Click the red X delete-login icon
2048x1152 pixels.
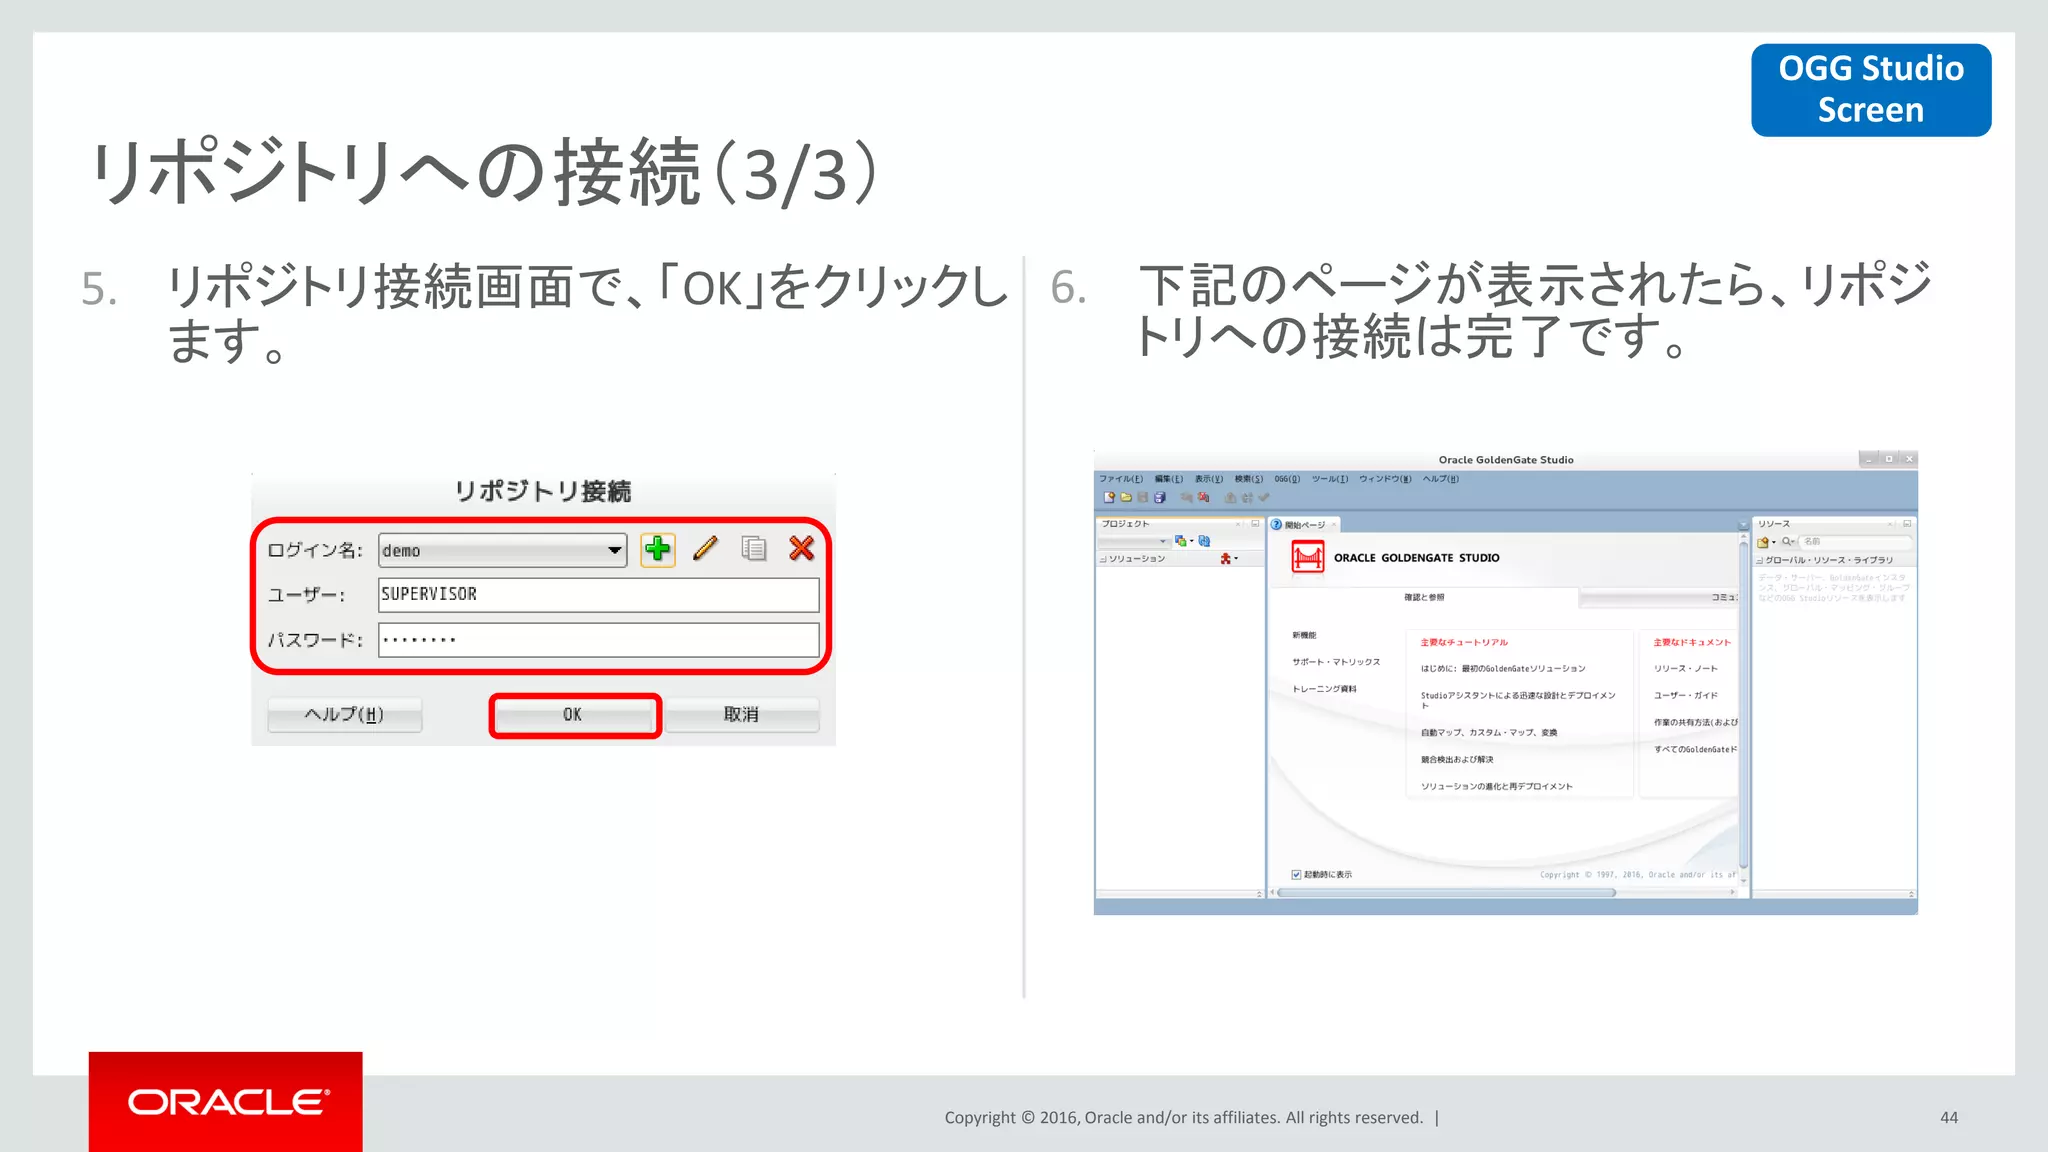[801, 548]
